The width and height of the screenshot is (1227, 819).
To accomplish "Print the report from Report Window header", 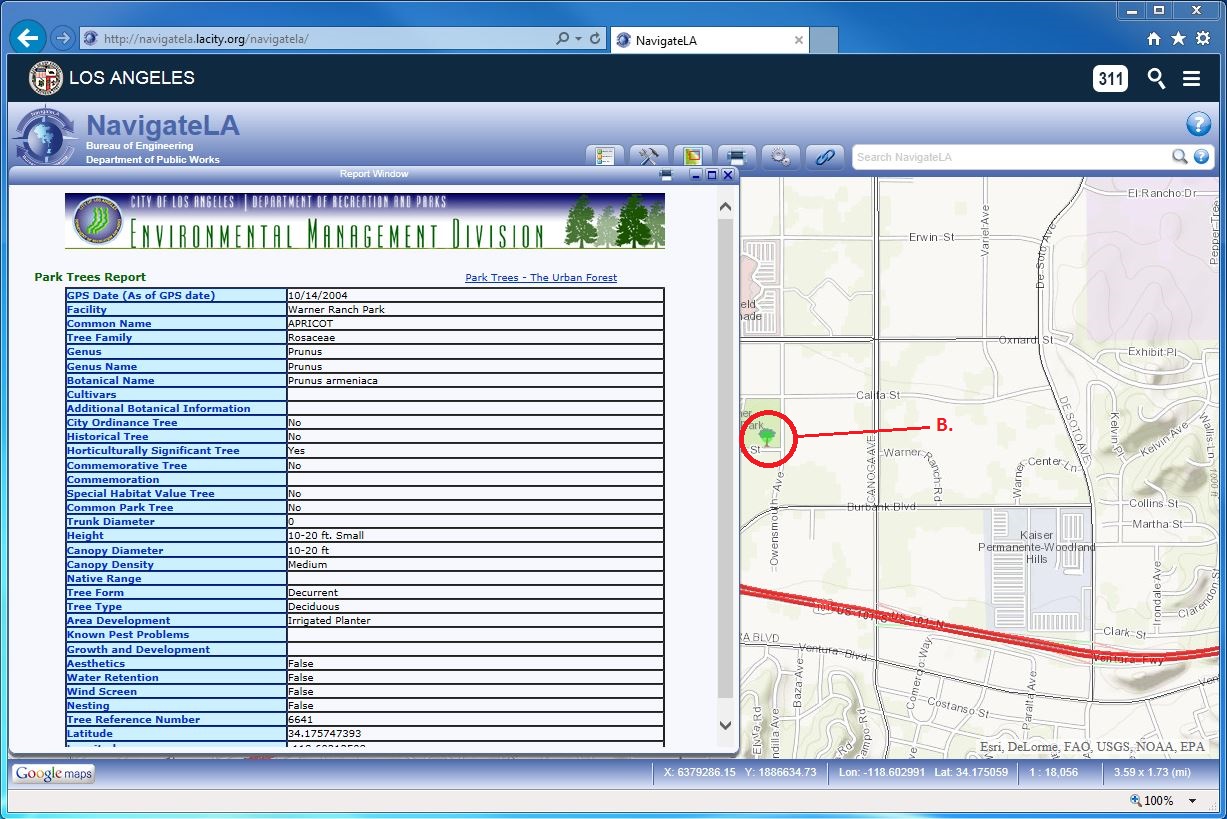I will click(x=666, y=175).
